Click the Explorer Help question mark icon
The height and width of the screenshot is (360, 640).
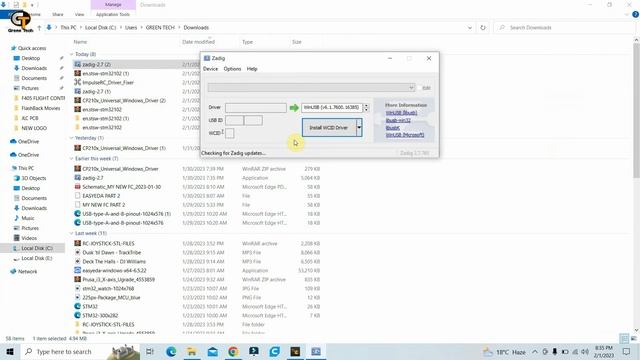click(x=636, y=14)
